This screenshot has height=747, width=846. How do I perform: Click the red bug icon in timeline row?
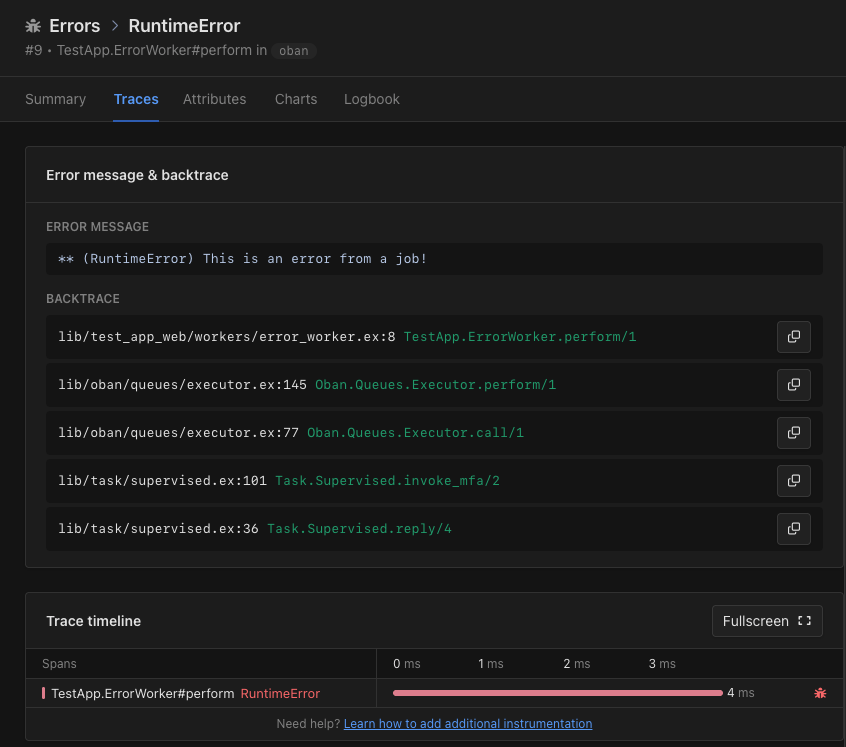tap(820, 693)
